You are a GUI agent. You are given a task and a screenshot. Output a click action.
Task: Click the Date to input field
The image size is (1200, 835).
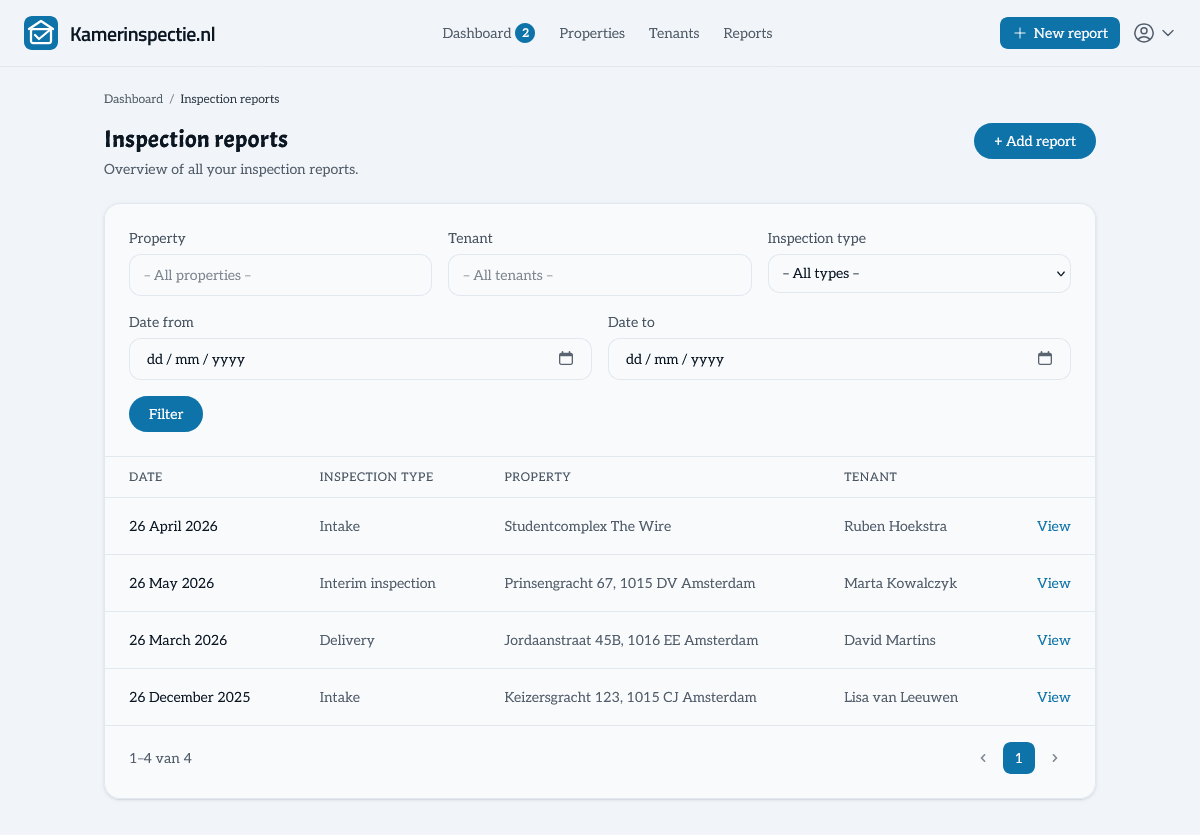[839, 359]
